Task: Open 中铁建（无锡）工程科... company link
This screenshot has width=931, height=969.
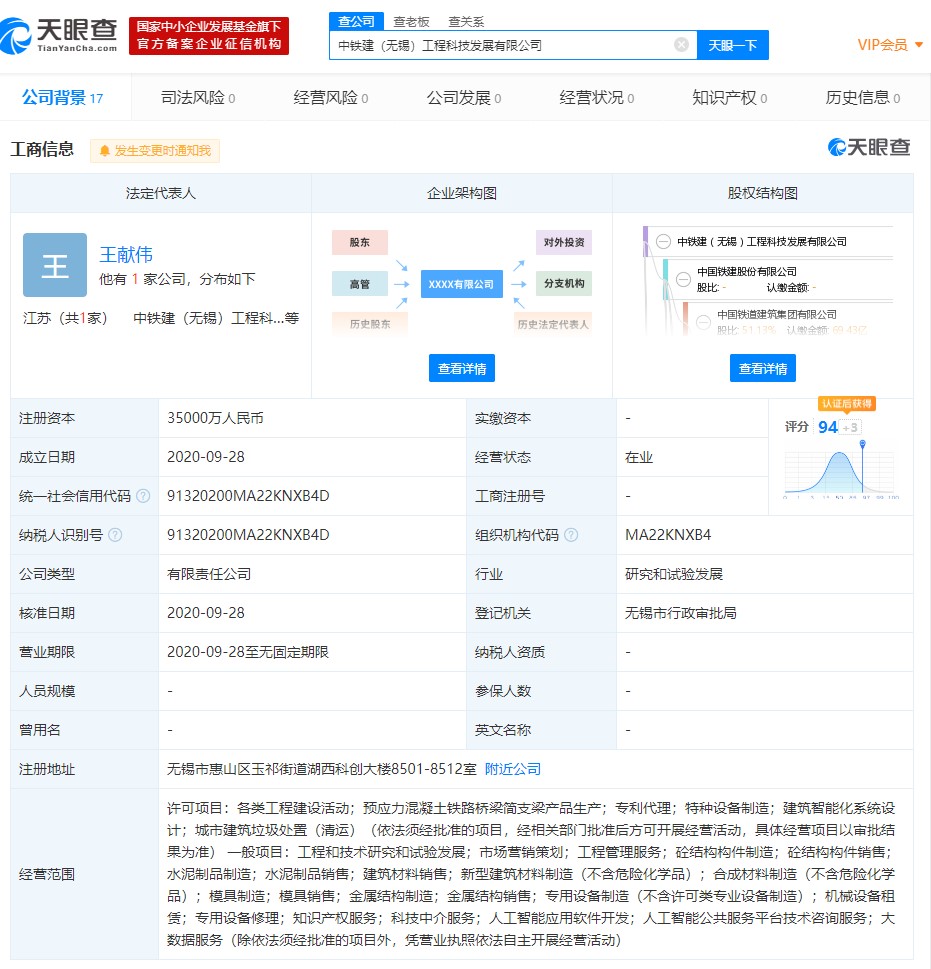Action: pos(216,318)
